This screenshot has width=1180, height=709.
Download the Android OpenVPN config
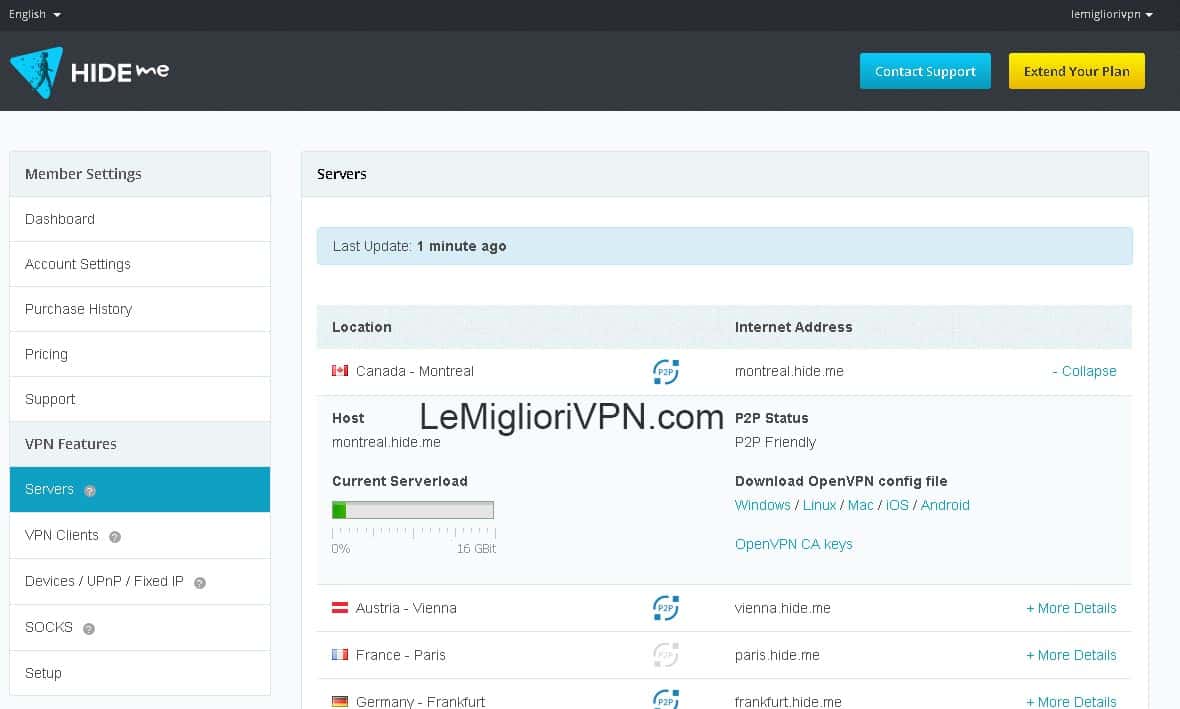pos(945,505)
